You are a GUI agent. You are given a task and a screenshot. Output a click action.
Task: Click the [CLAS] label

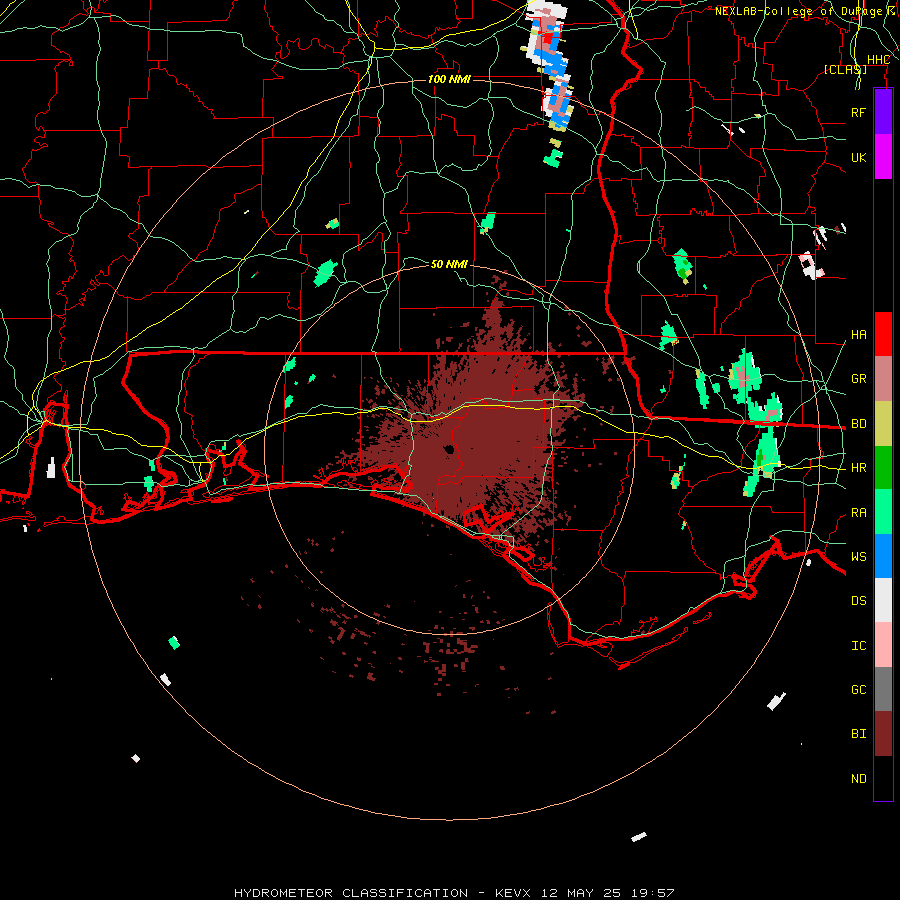[x=845, y=70]
